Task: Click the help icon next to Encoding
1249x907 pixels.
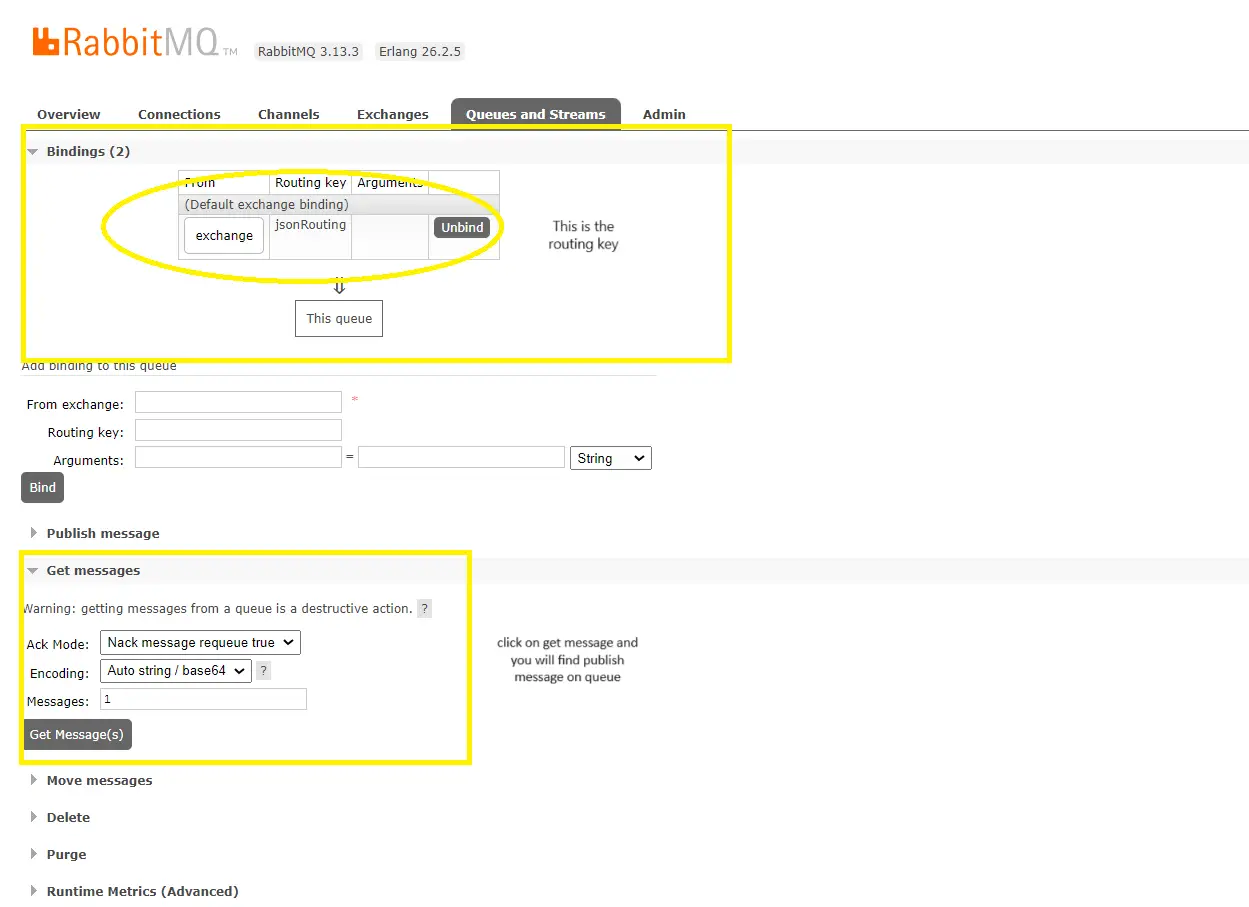Action: [x=263, y=671]
